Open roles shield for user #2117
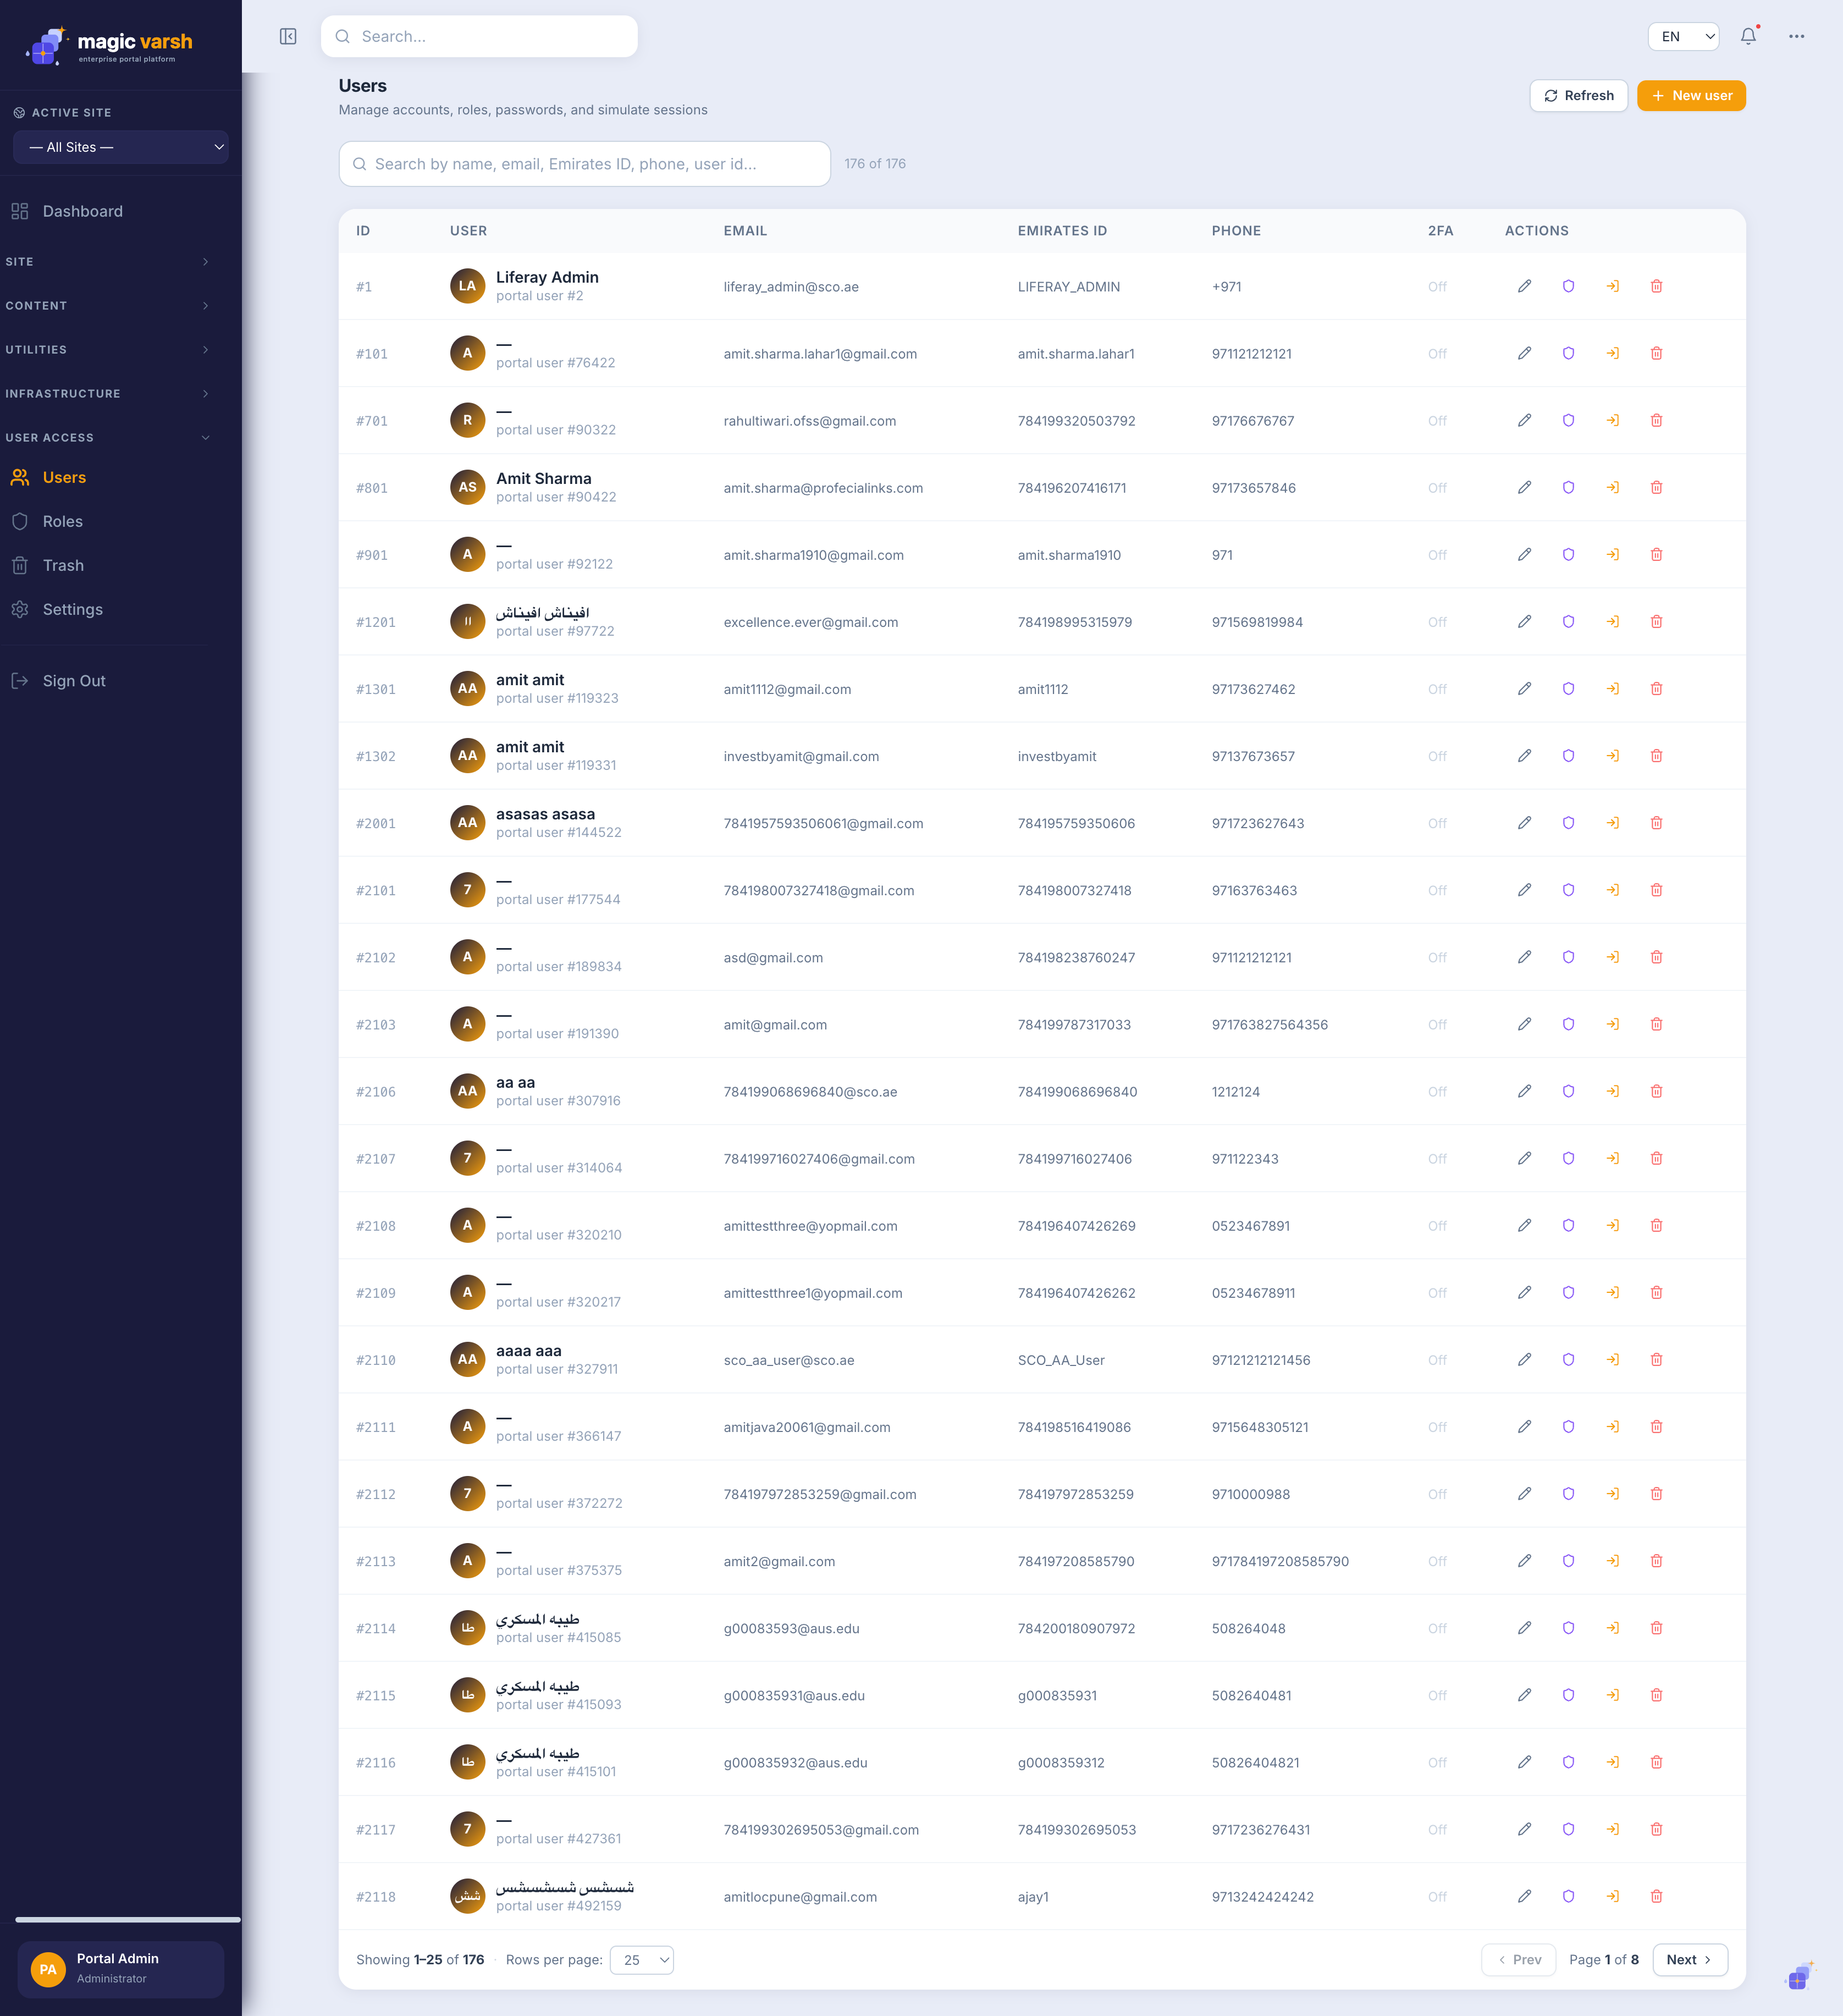The width and height of the screenshot is (1843, 2016). [x=1568, y=1828]
